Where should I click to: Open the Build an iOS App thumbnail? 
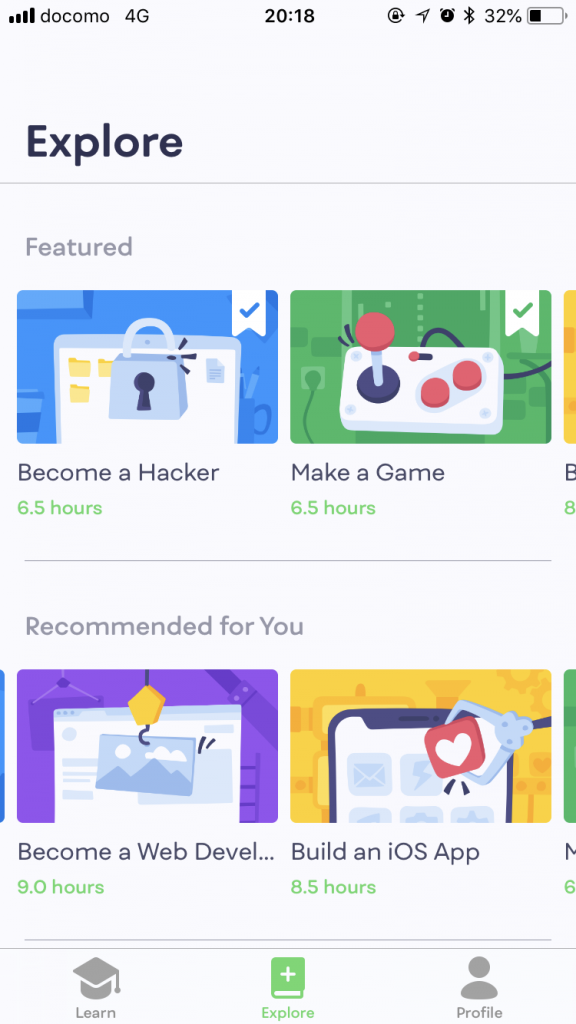(x=421, y=746)
